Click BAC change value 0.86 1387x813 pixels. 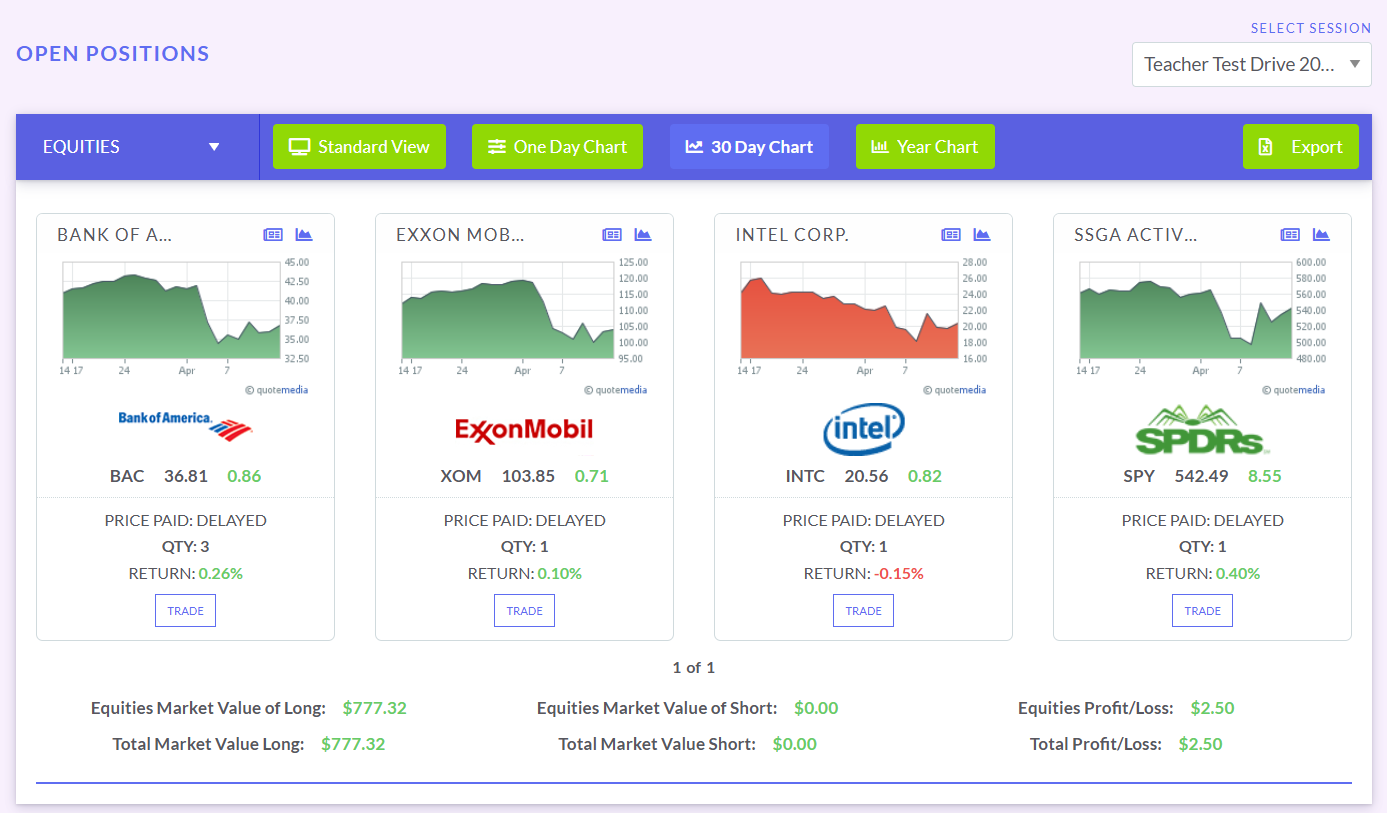[x=244, y=476]
